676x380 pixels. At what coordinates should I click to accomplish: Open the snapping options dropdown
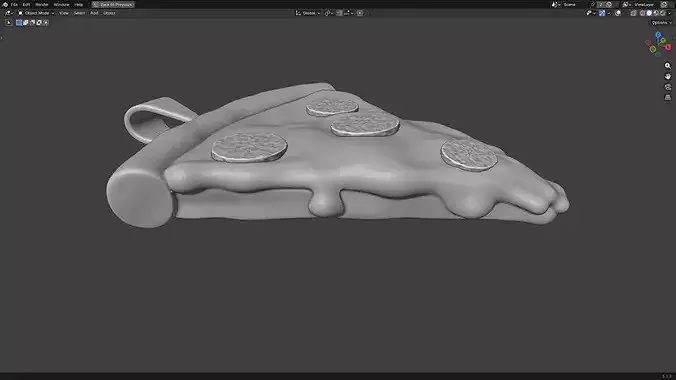(x=348, y=13)
